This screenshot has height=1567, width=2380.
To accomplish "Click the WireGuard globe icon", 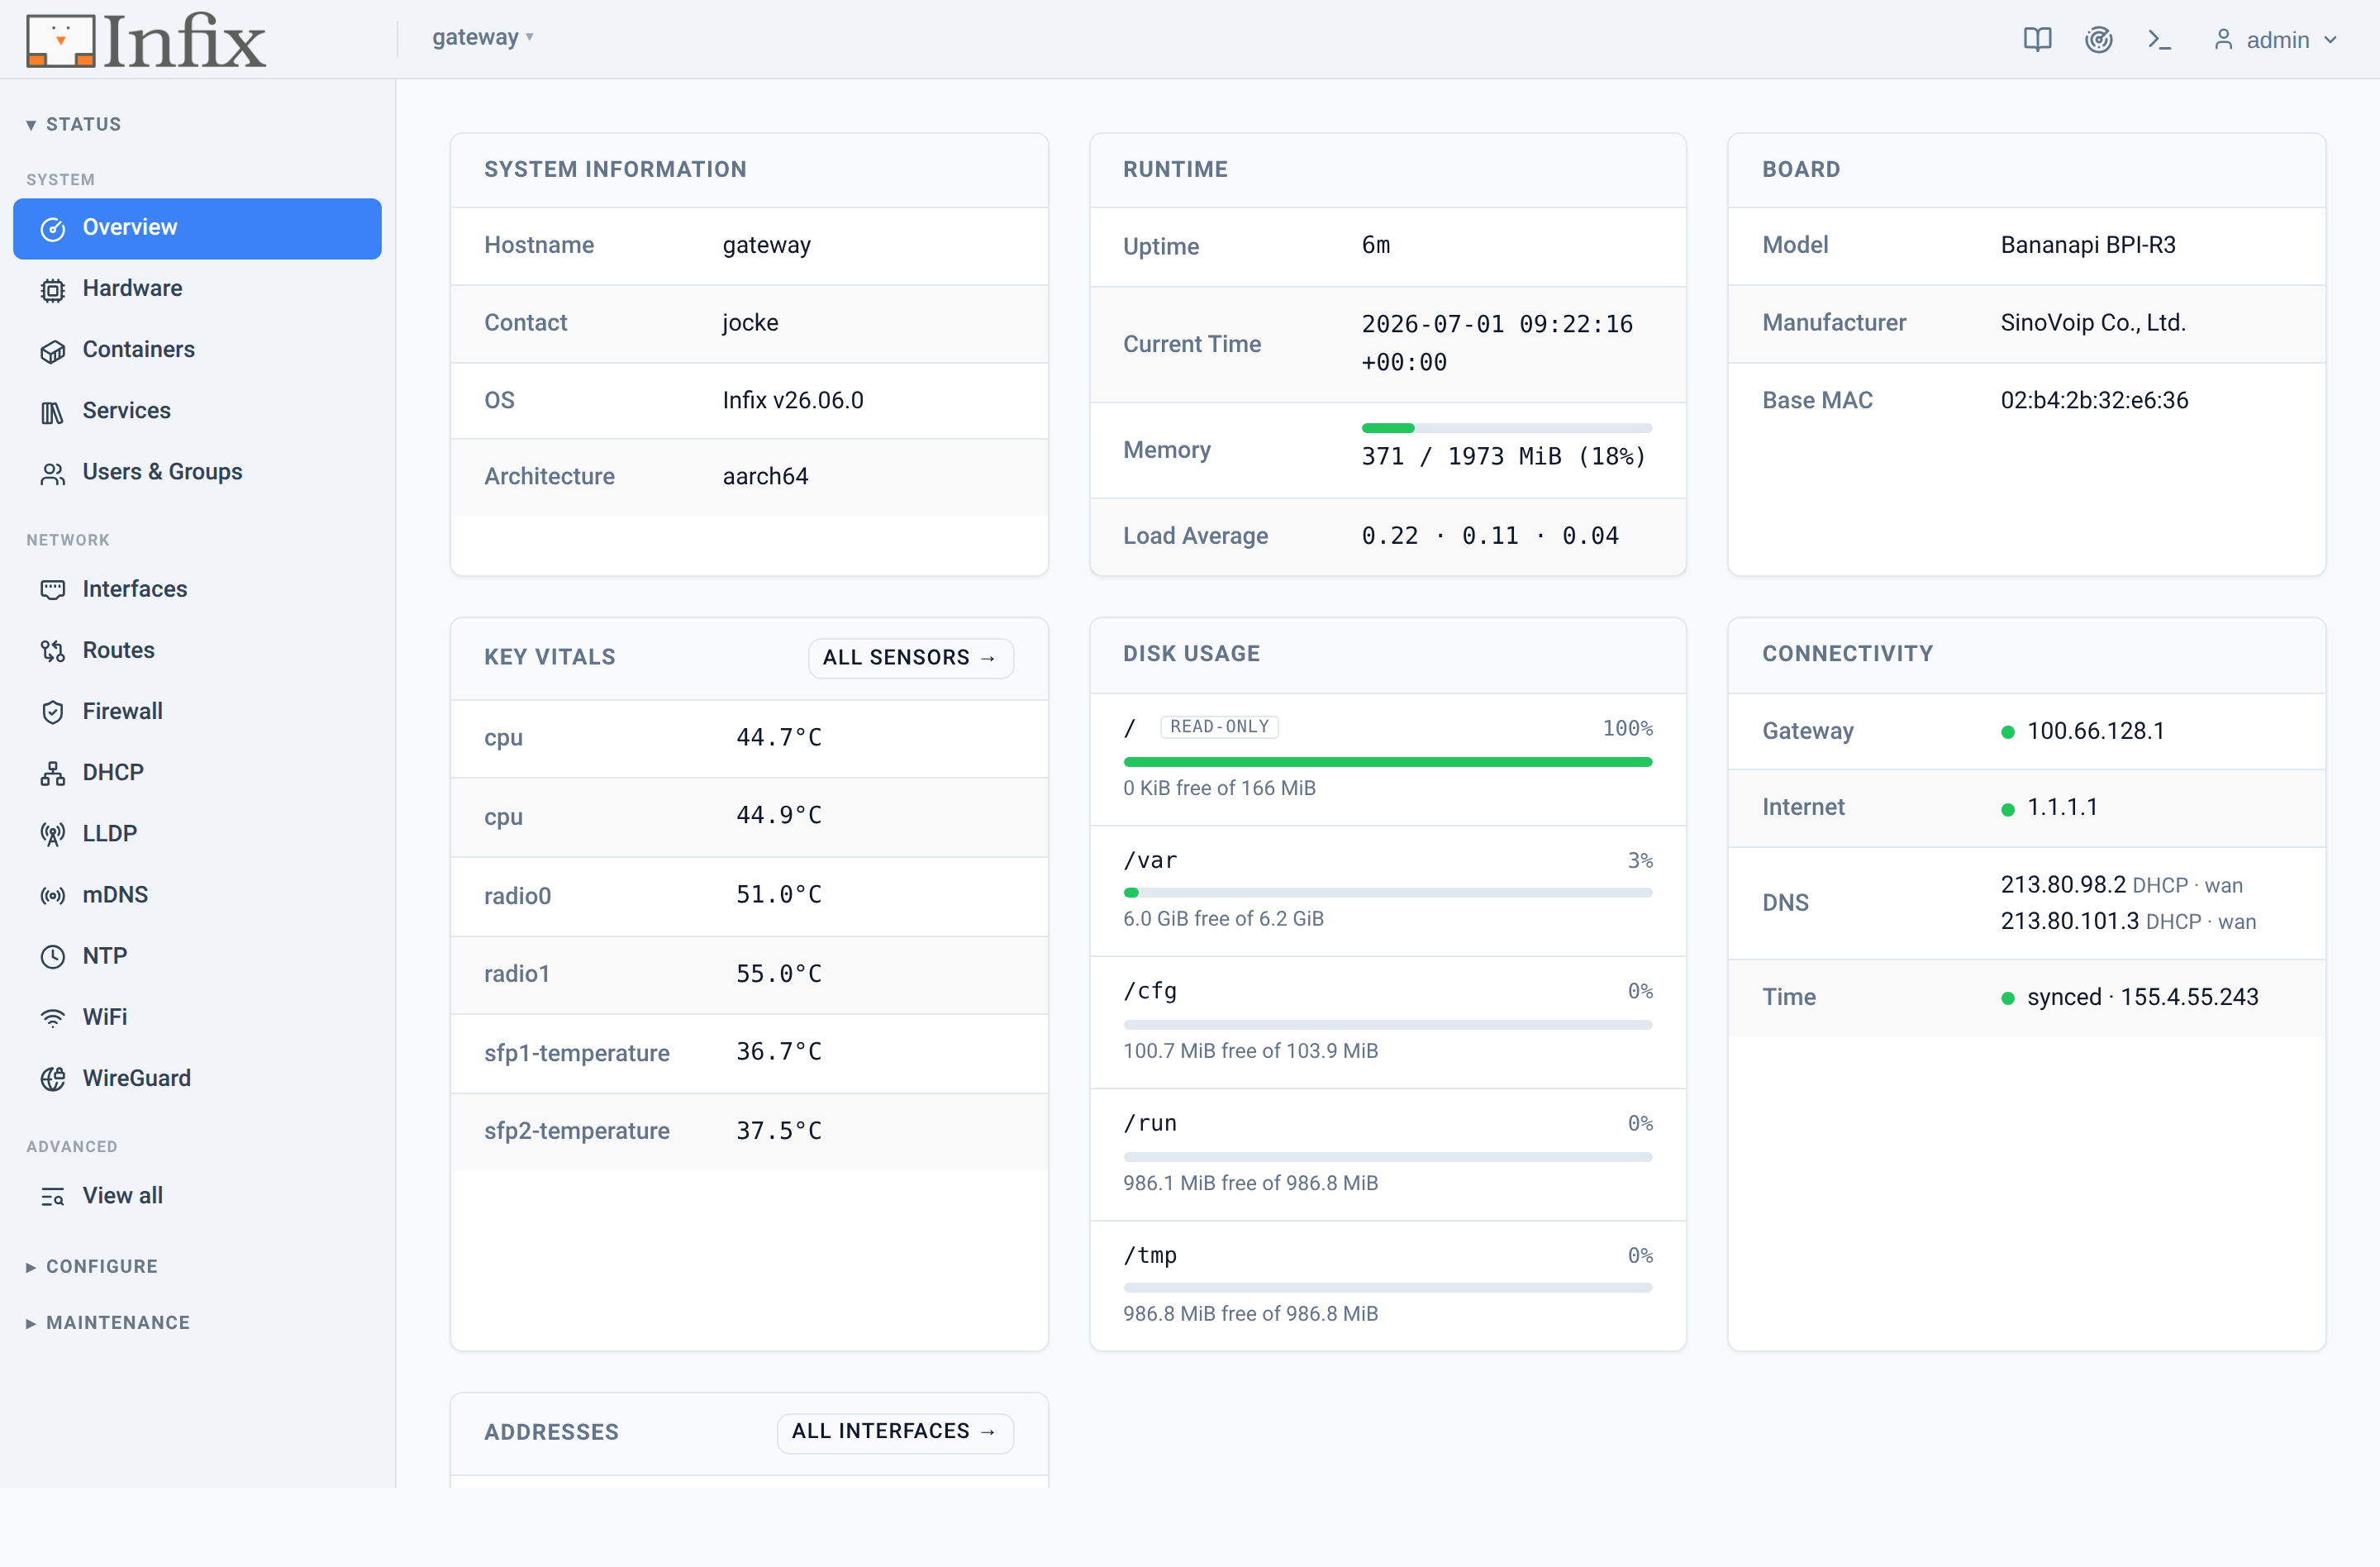I will coord(53,1079).
